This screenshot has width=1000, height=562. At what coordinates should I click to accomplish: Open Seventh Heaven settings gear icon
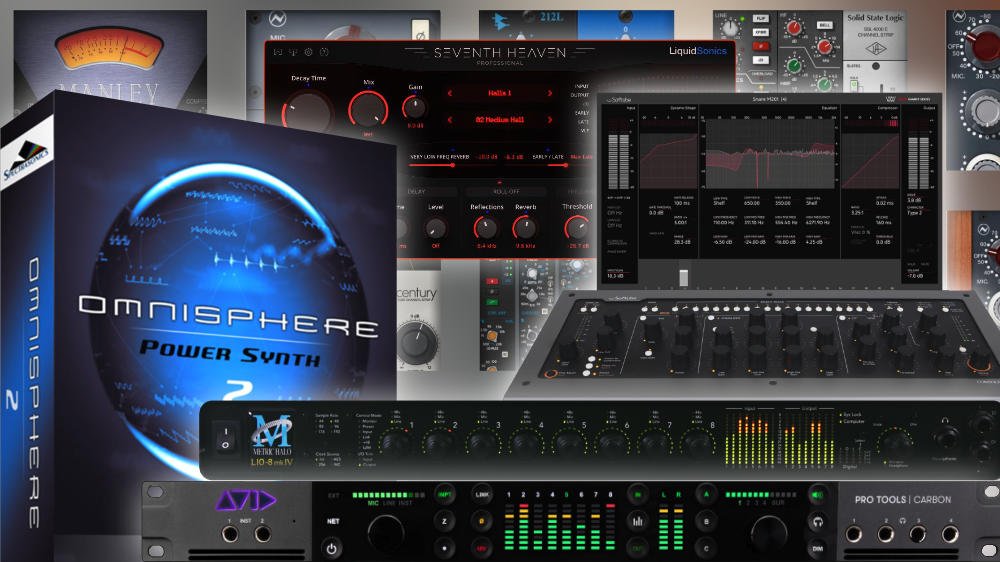tap(308, 52)
